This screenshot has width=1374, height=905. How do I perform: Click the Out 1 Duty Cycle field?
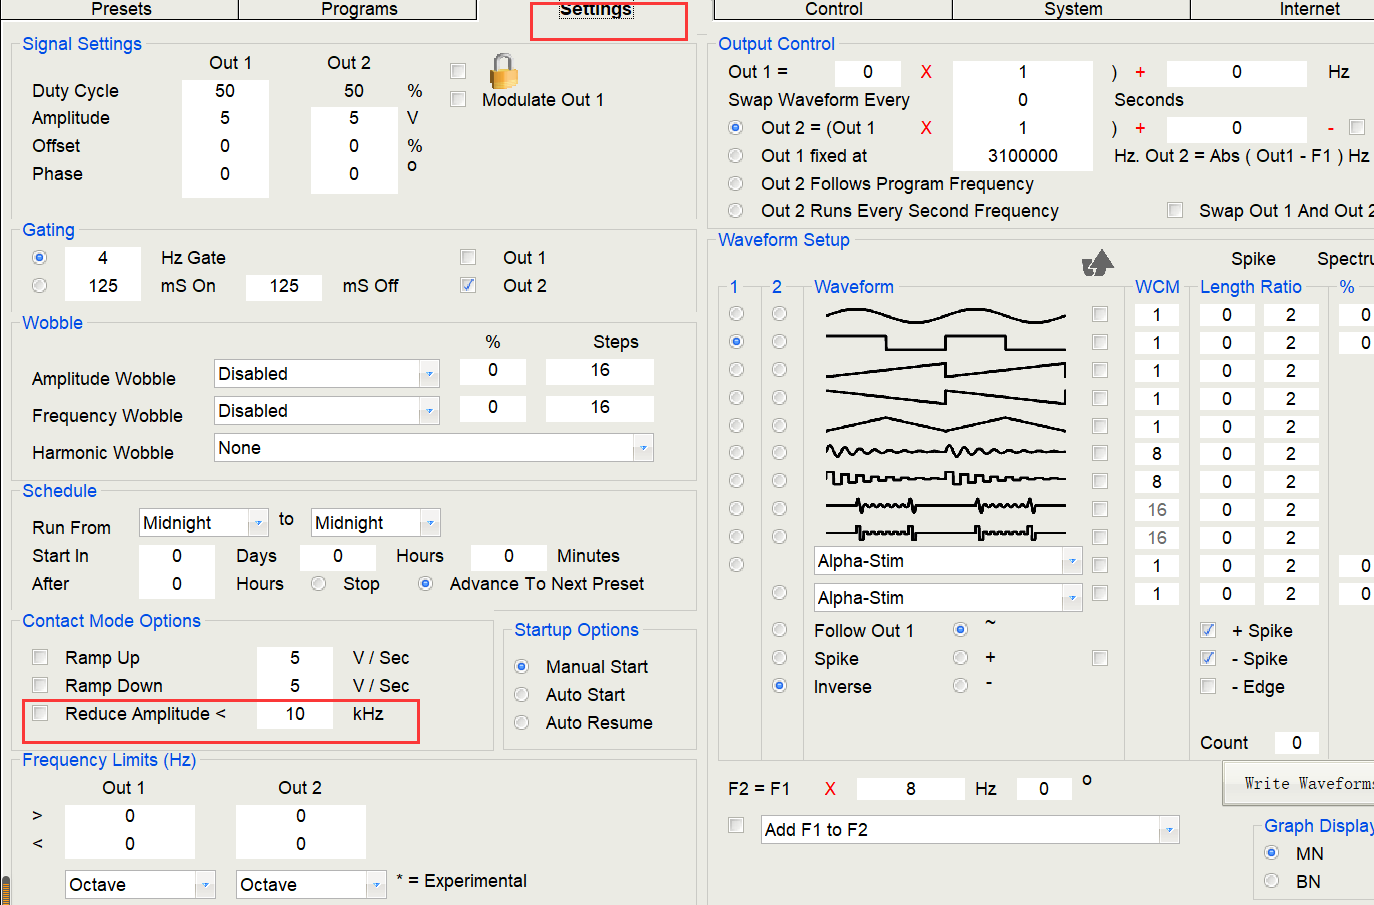click(x=225, y=91)
